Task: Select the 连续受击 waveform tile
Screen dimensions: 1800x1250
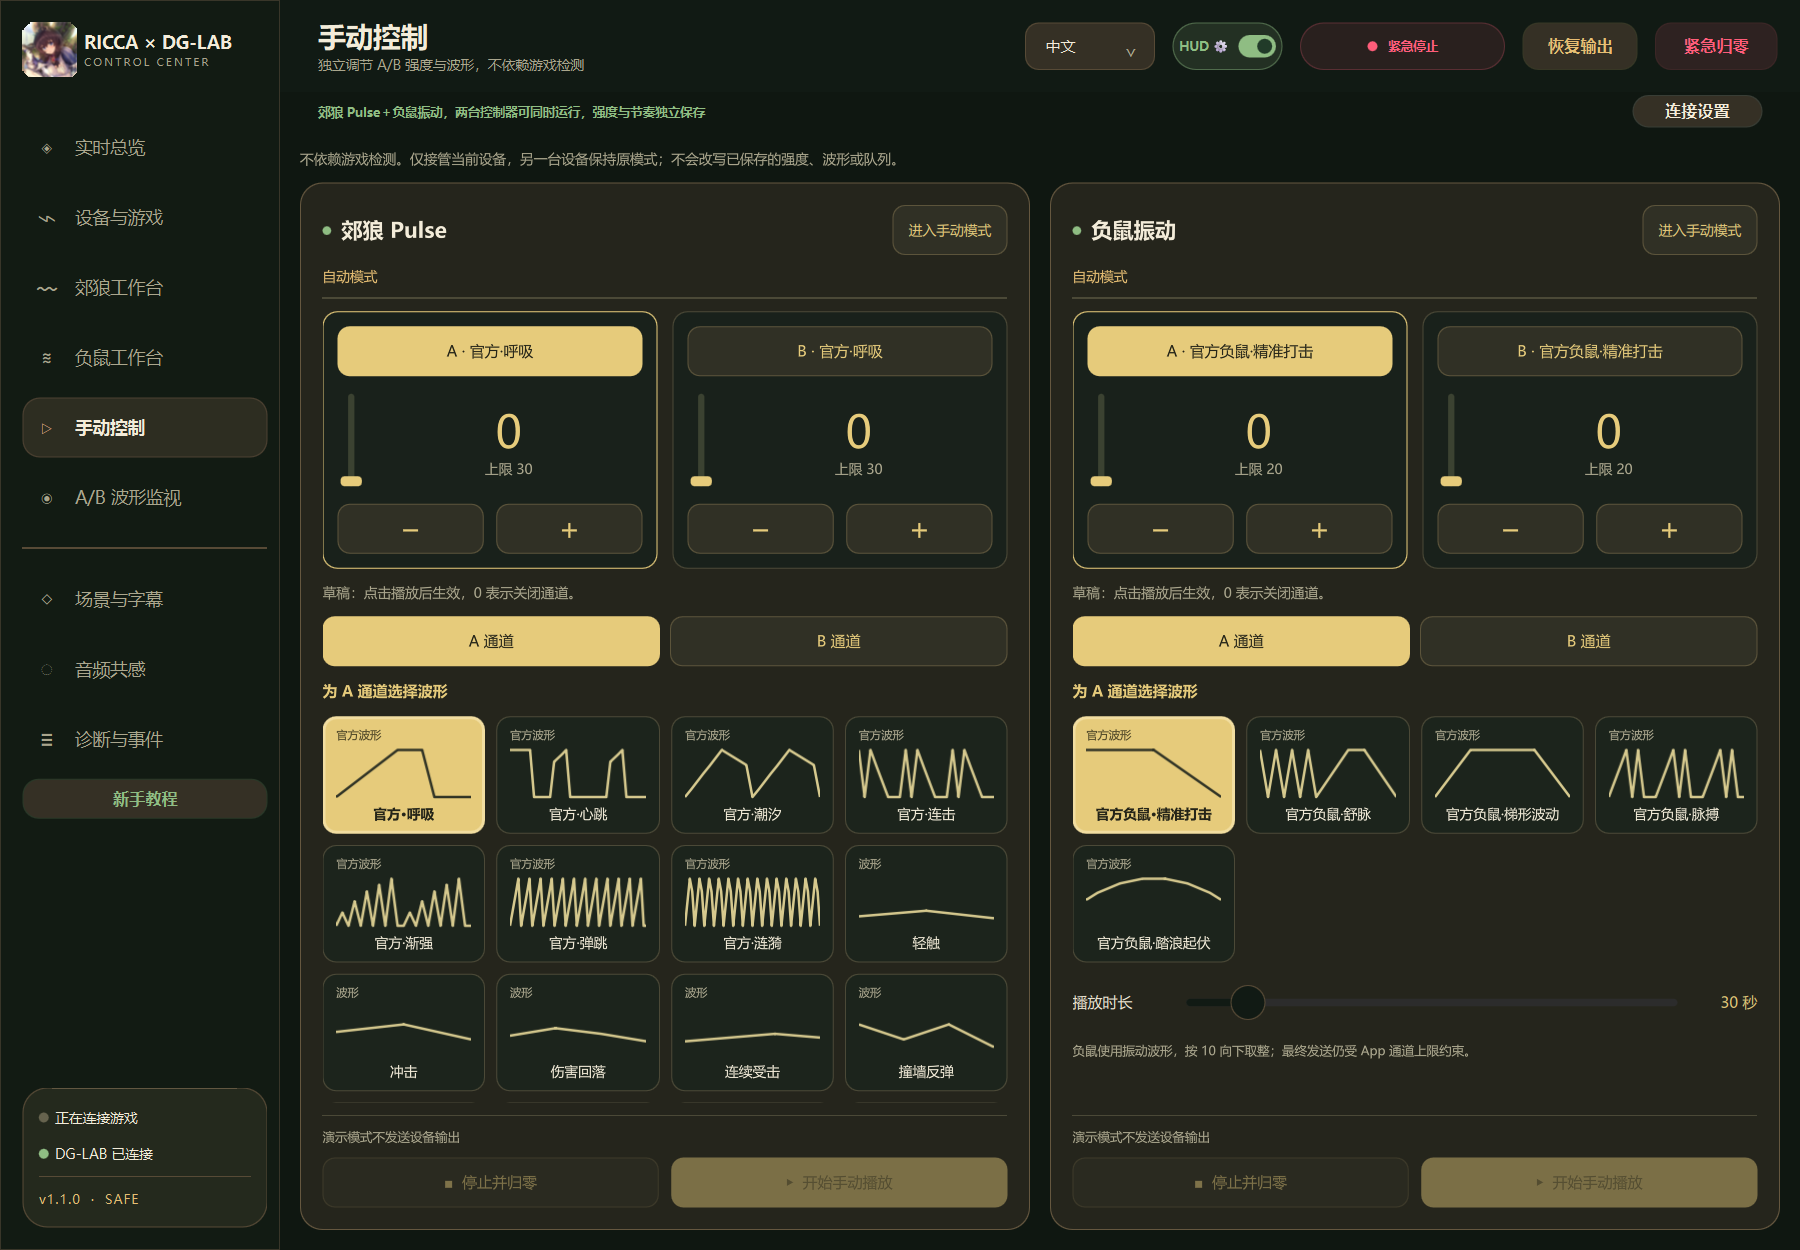Action: (x=752, y=1033)
